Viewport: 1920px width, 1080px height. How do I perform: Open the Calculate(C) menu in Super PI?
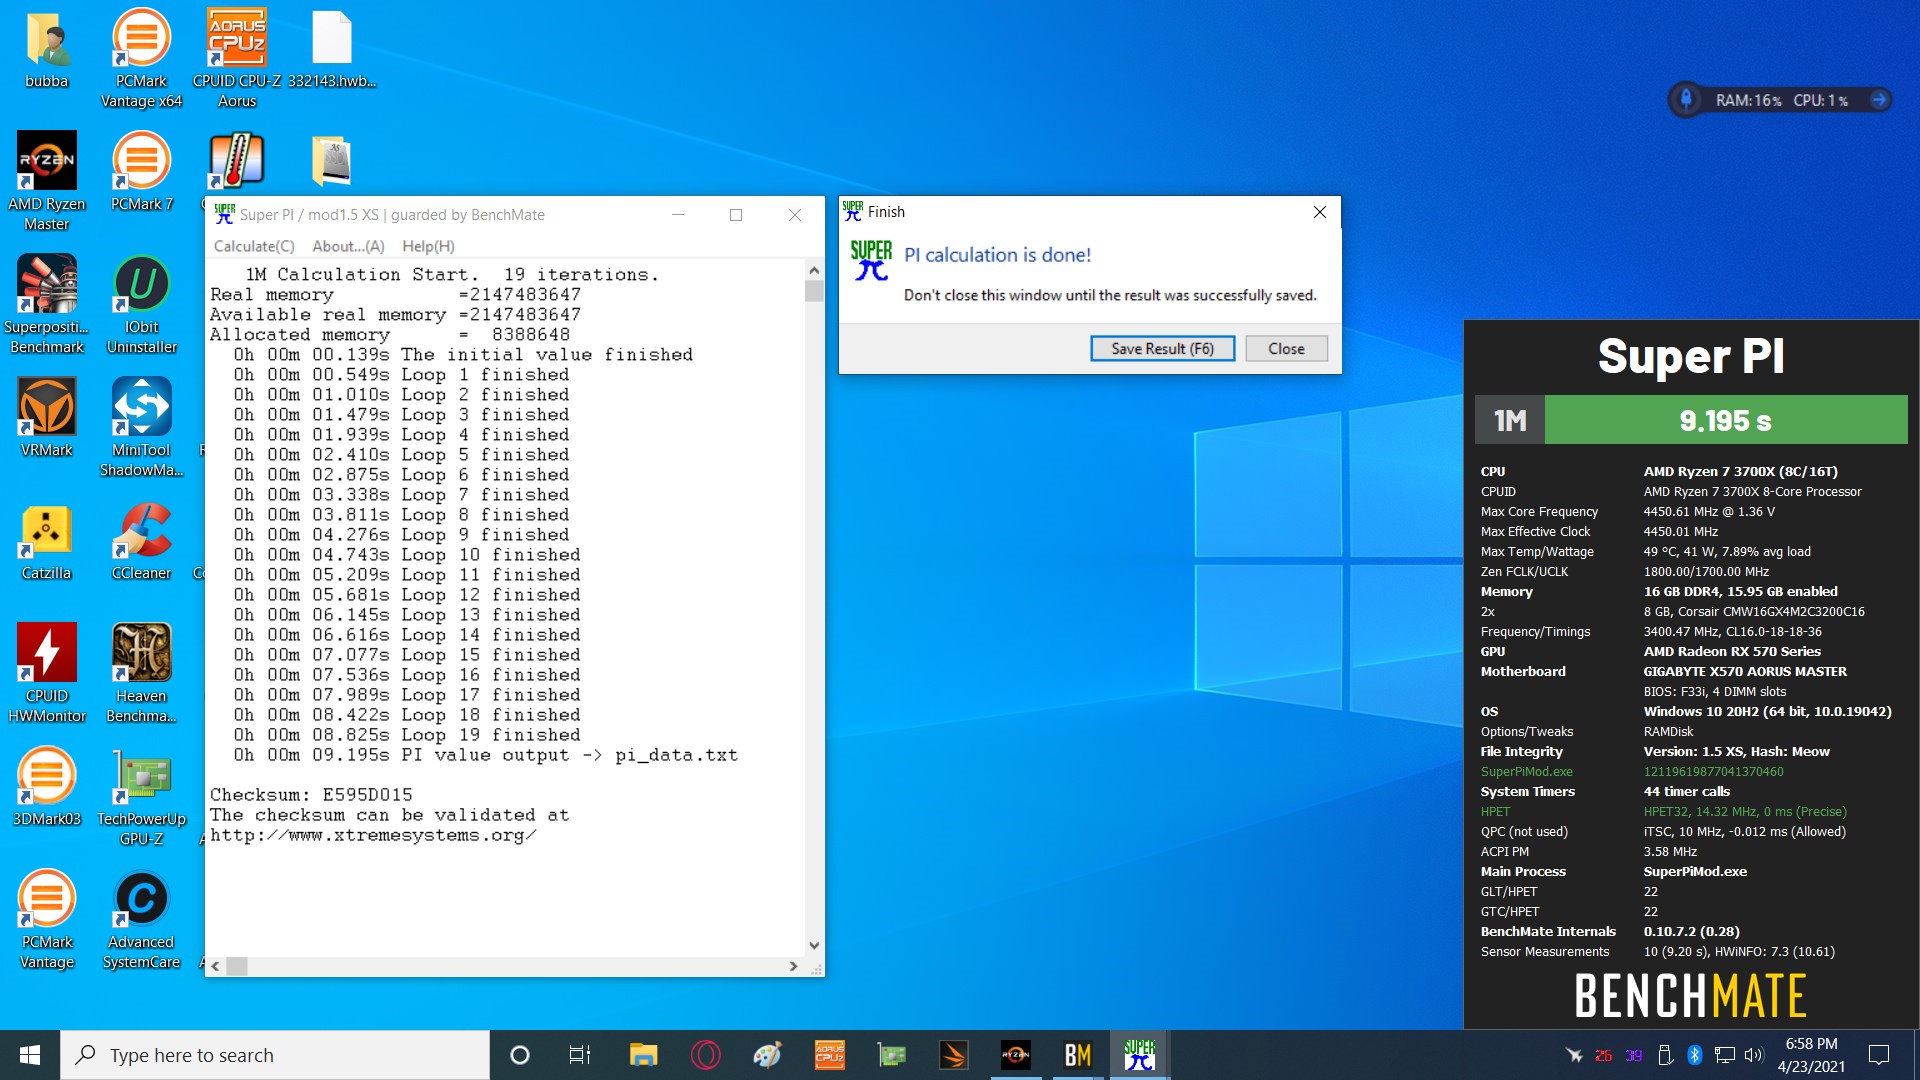[254, 246]
